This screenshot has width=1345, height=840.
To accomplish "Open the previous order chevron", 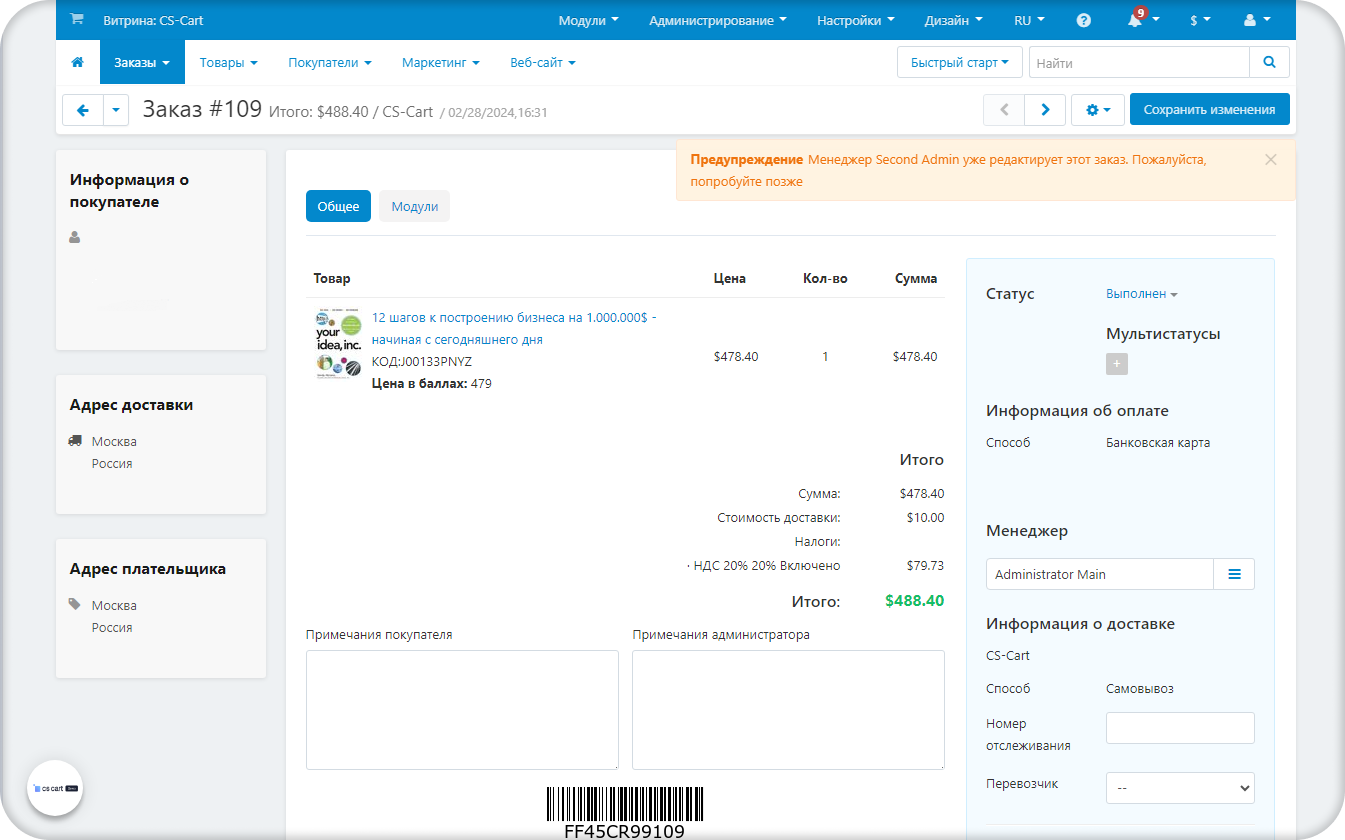I will click(1005, 110).
